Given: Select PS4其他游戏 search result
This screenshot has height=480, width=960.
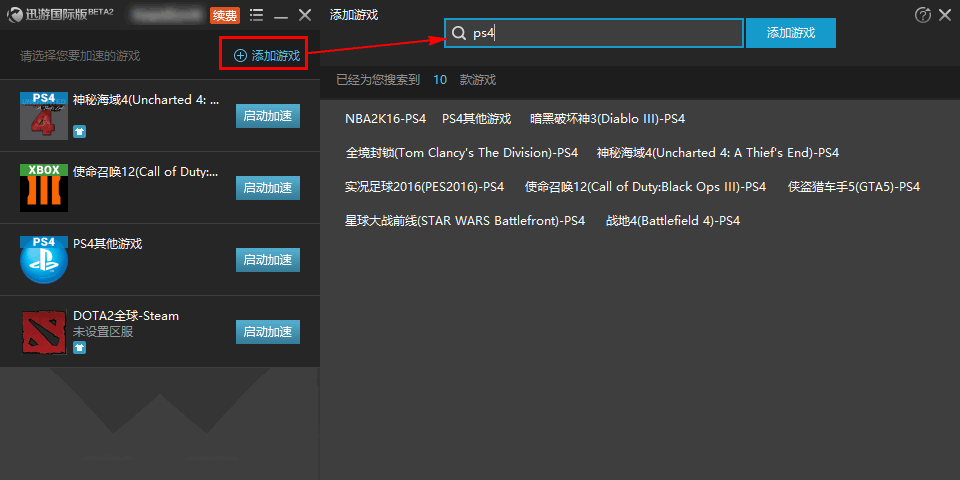Looking at the screenshot, I should pos(476,119).
